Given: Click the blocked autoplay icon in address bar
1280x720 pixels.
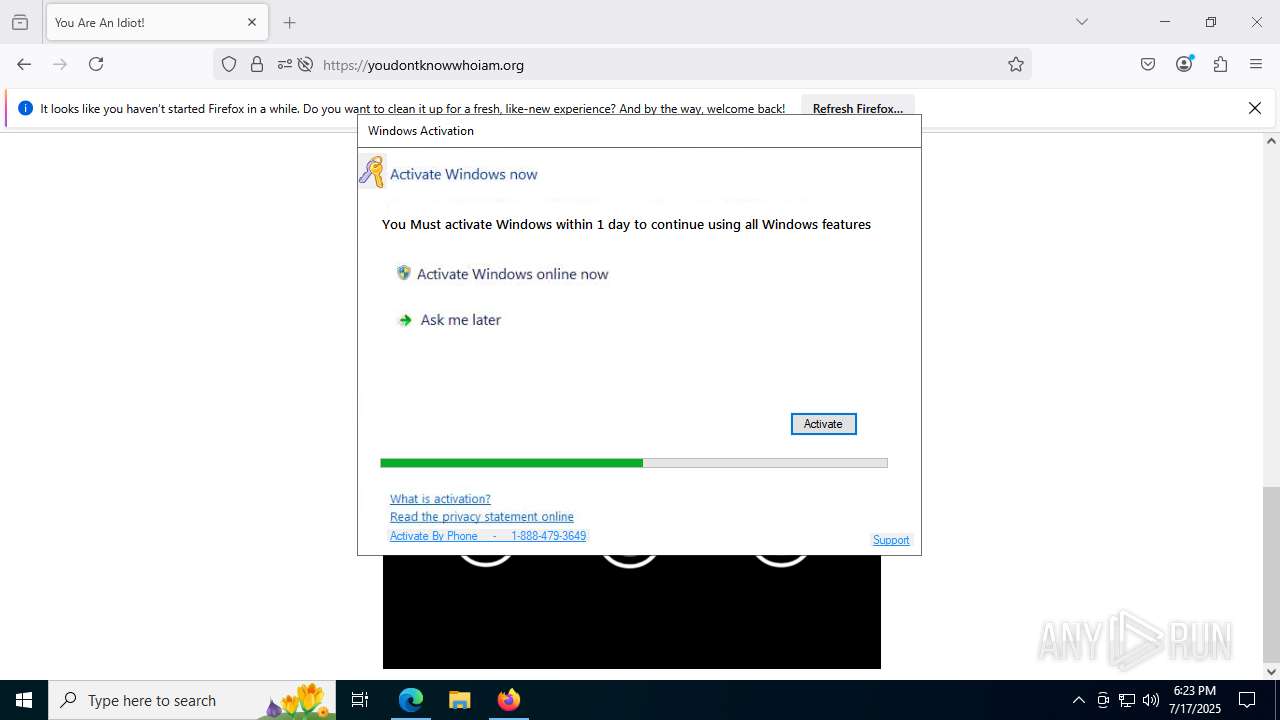Looking at the screenshot, I should (x=306, y=65).
